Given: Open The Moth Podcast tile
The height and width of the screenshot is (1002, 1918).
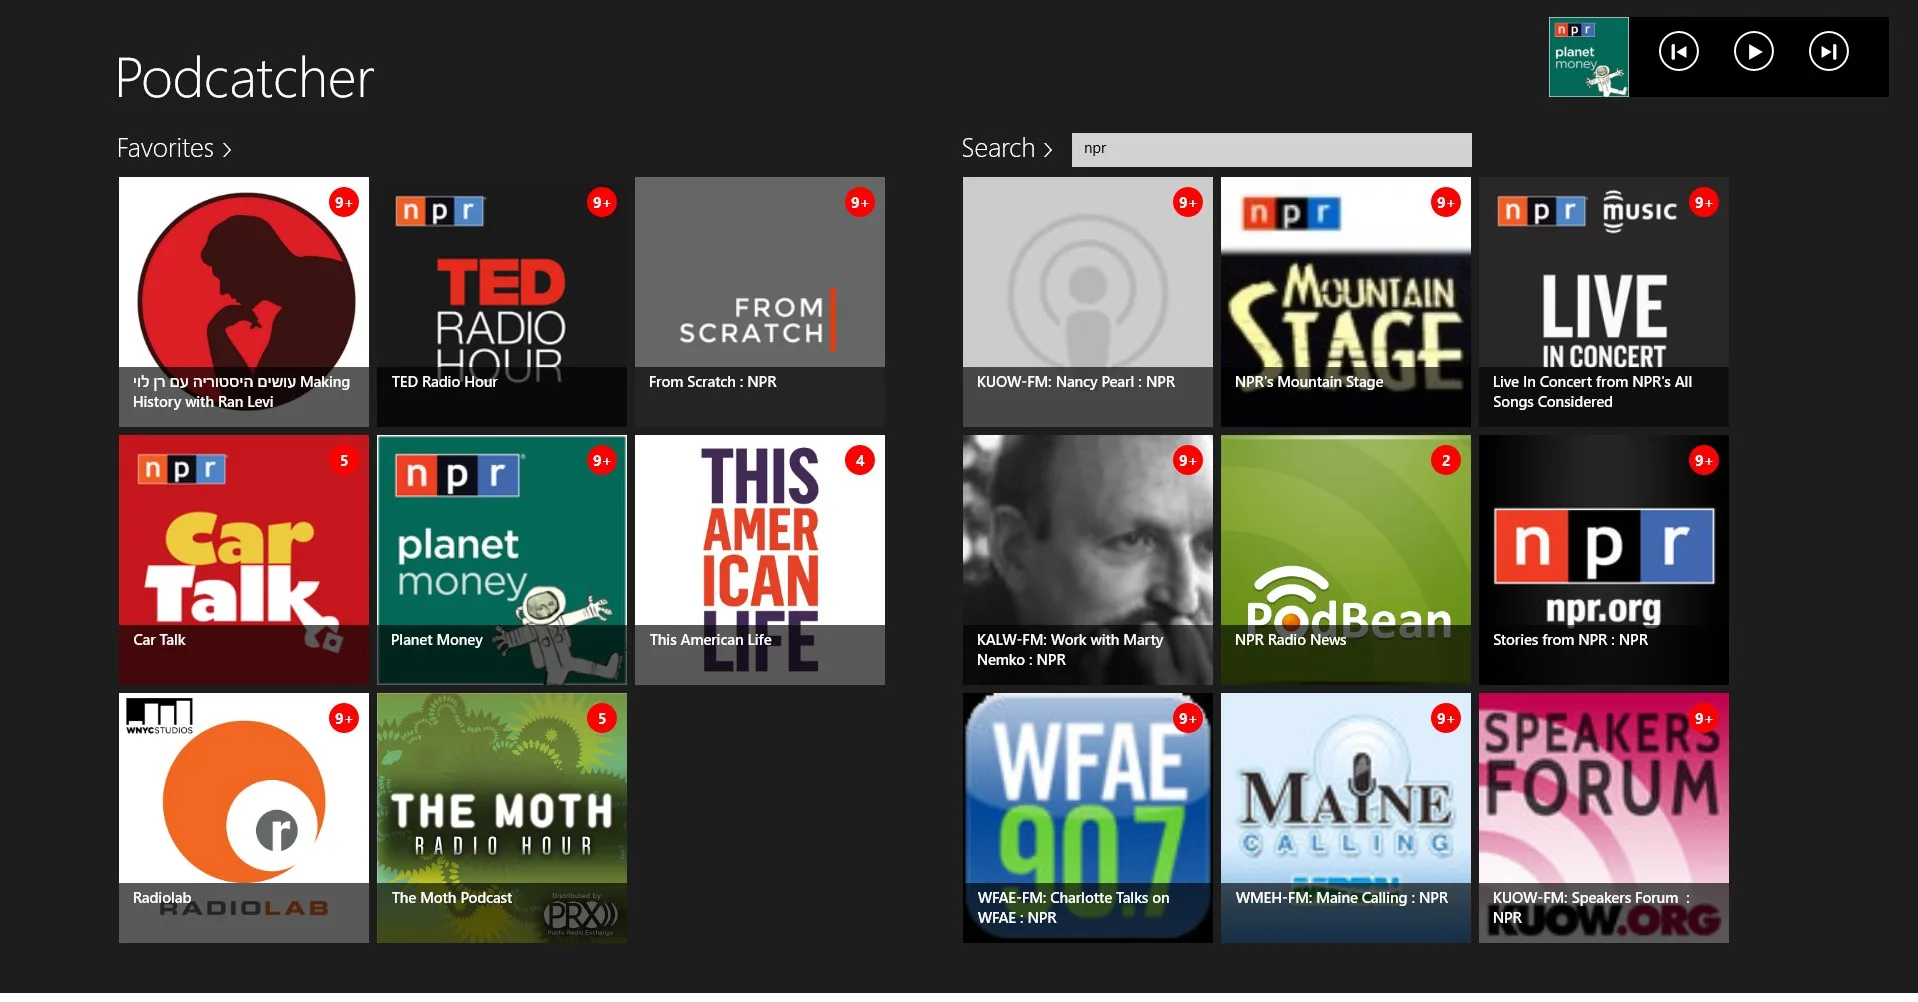Looking at the screenshot, I should pos(502,818).
